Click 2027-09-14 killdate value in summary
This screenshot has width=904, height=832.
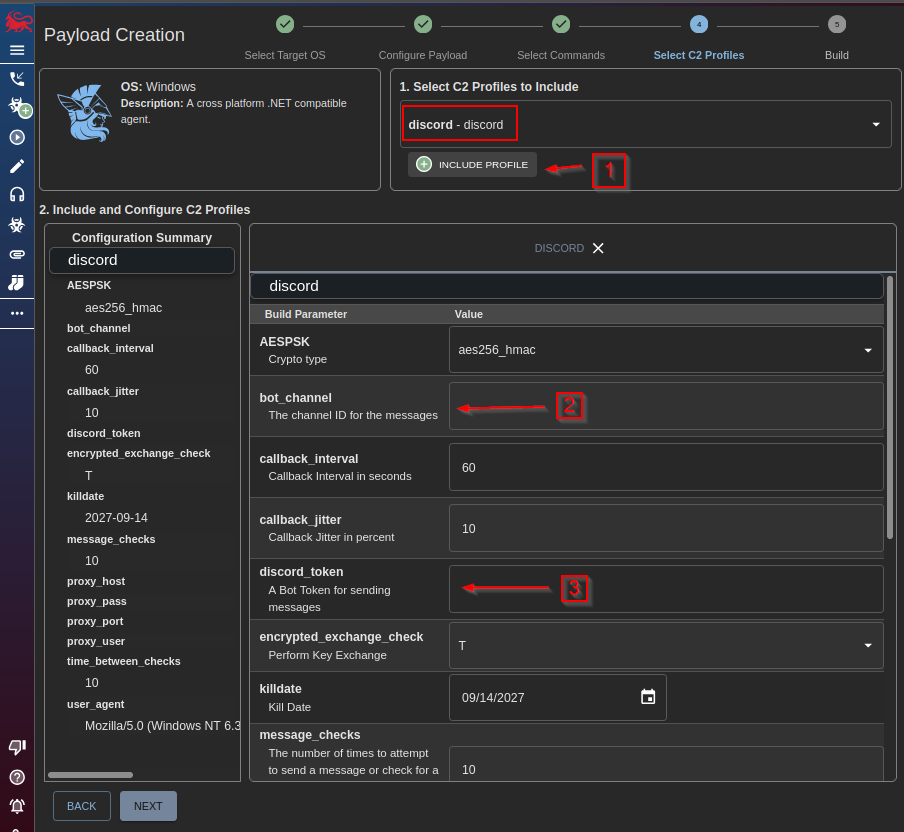116,518
